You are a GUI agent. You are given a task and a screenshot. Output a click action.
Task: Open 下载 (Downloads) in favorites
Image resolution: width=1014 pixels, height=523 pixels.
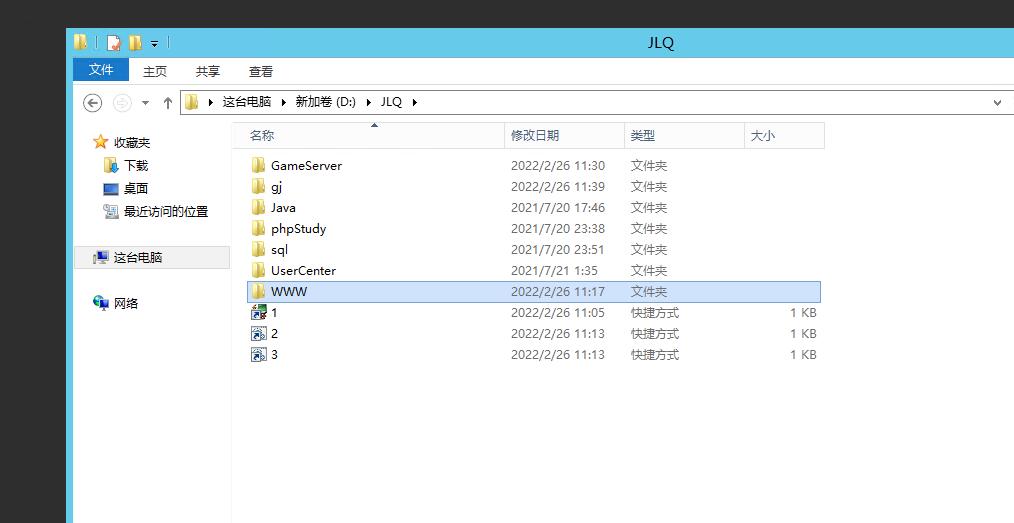[x=135, y=166]
